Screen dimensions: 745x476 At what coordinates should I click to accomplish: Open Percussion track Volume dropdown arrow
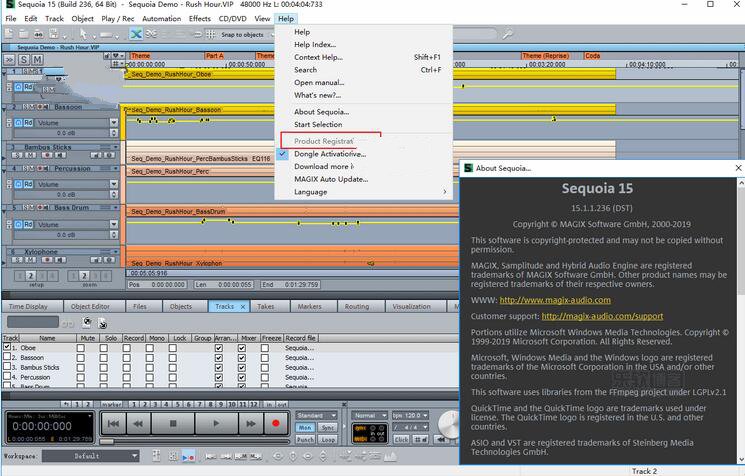114,184
